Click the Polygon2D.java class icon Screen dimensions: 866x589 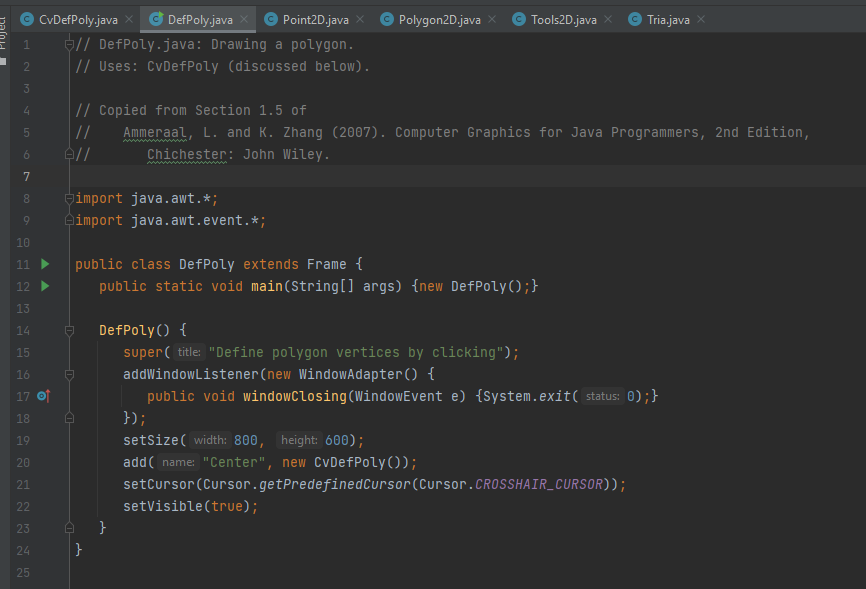387,19
